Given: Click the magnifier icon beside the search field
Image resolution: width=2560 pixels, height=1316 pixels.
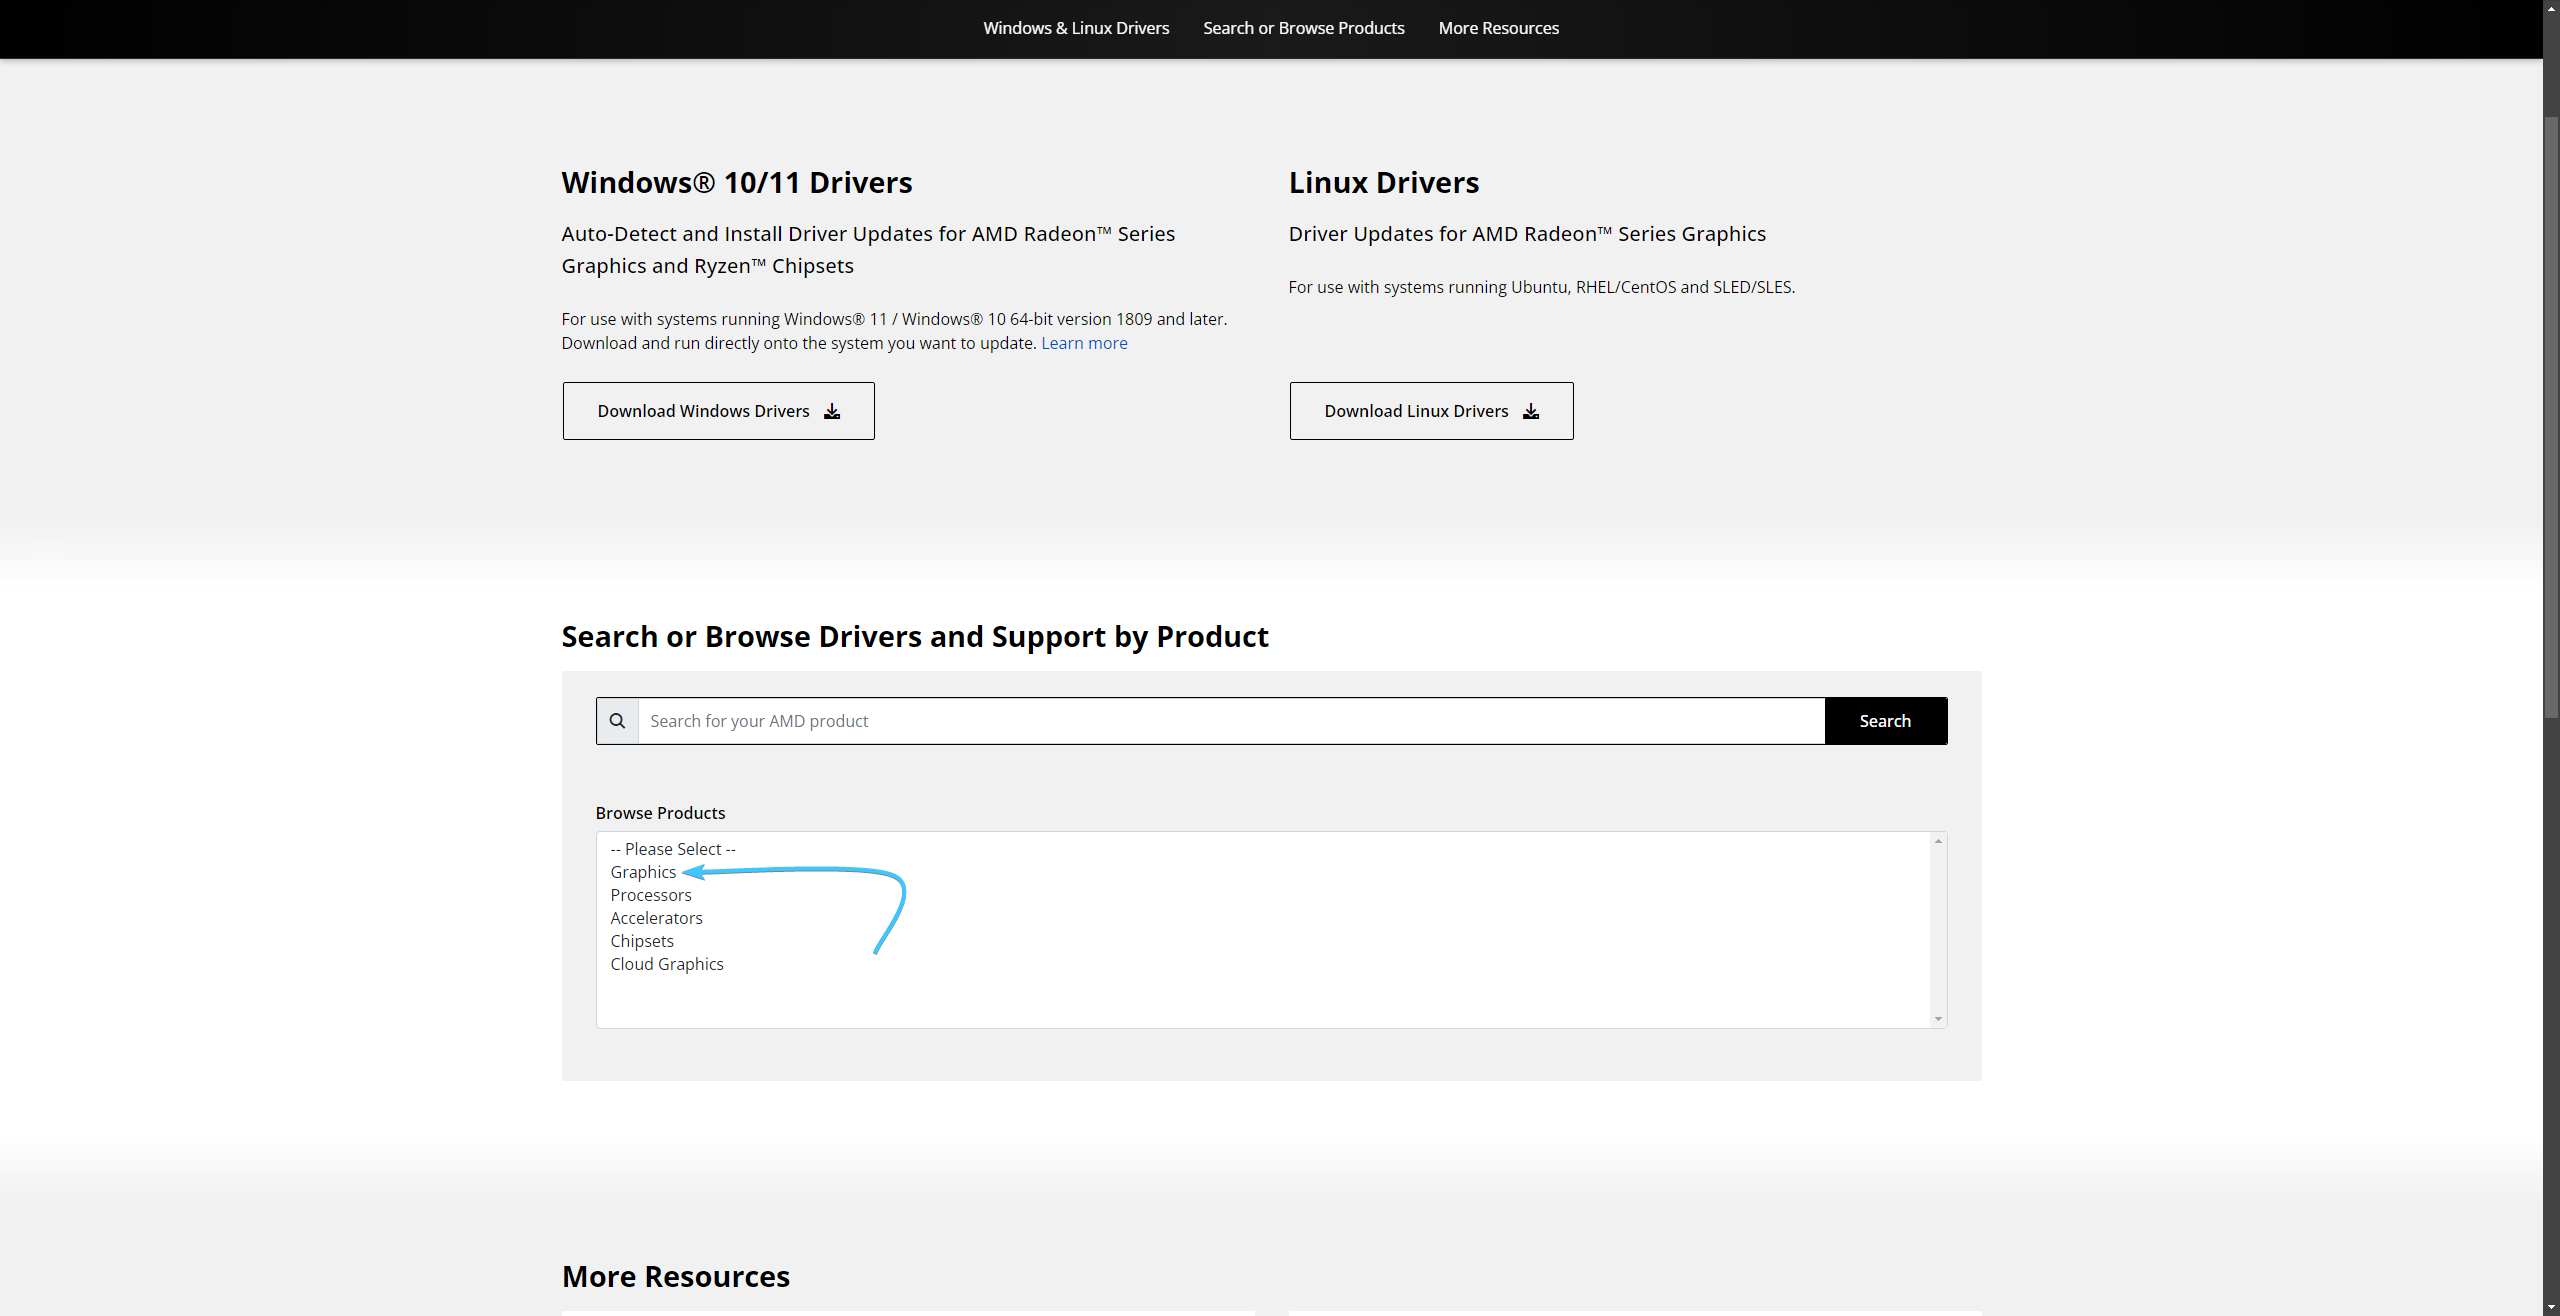Looking at the screenshot, I should (x=617, y=721).
